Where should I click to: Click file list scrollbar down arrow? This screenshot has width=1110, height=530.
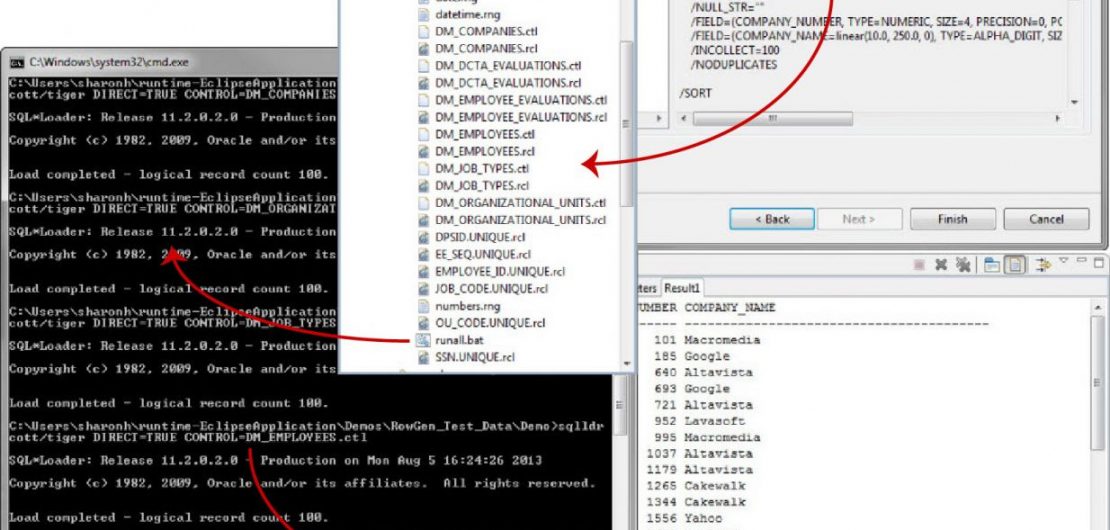tap(626, 364)
